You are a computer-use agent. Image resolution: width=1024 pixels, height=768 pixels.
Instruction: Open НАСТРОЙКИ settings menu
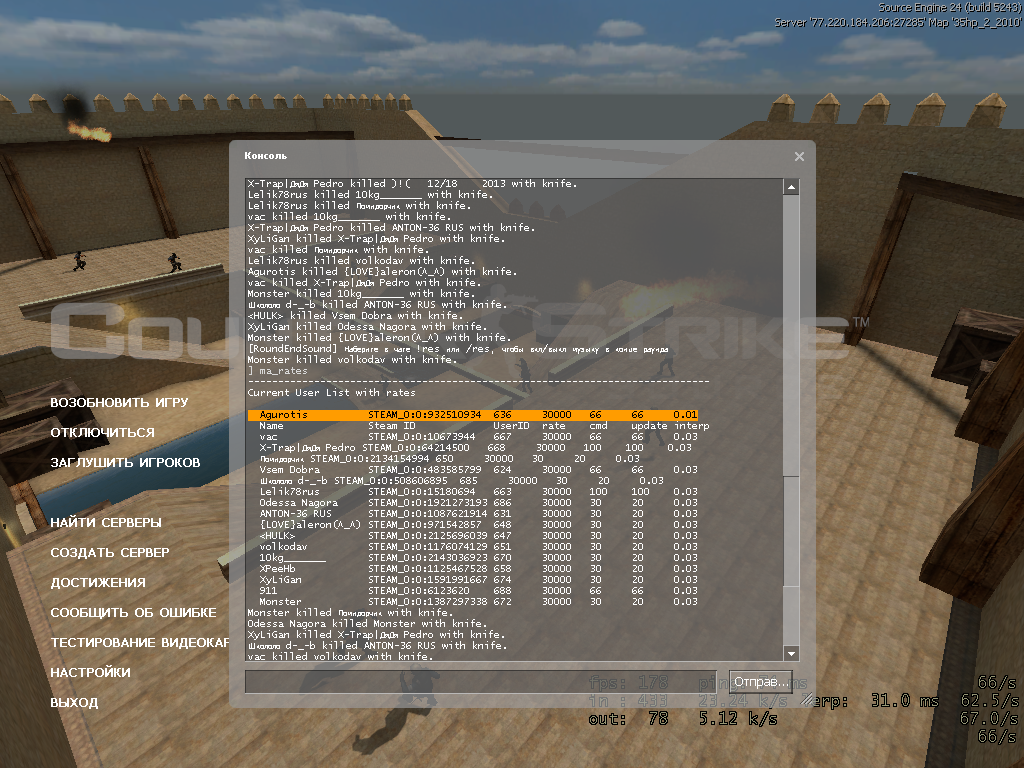[x=90, y=673]
